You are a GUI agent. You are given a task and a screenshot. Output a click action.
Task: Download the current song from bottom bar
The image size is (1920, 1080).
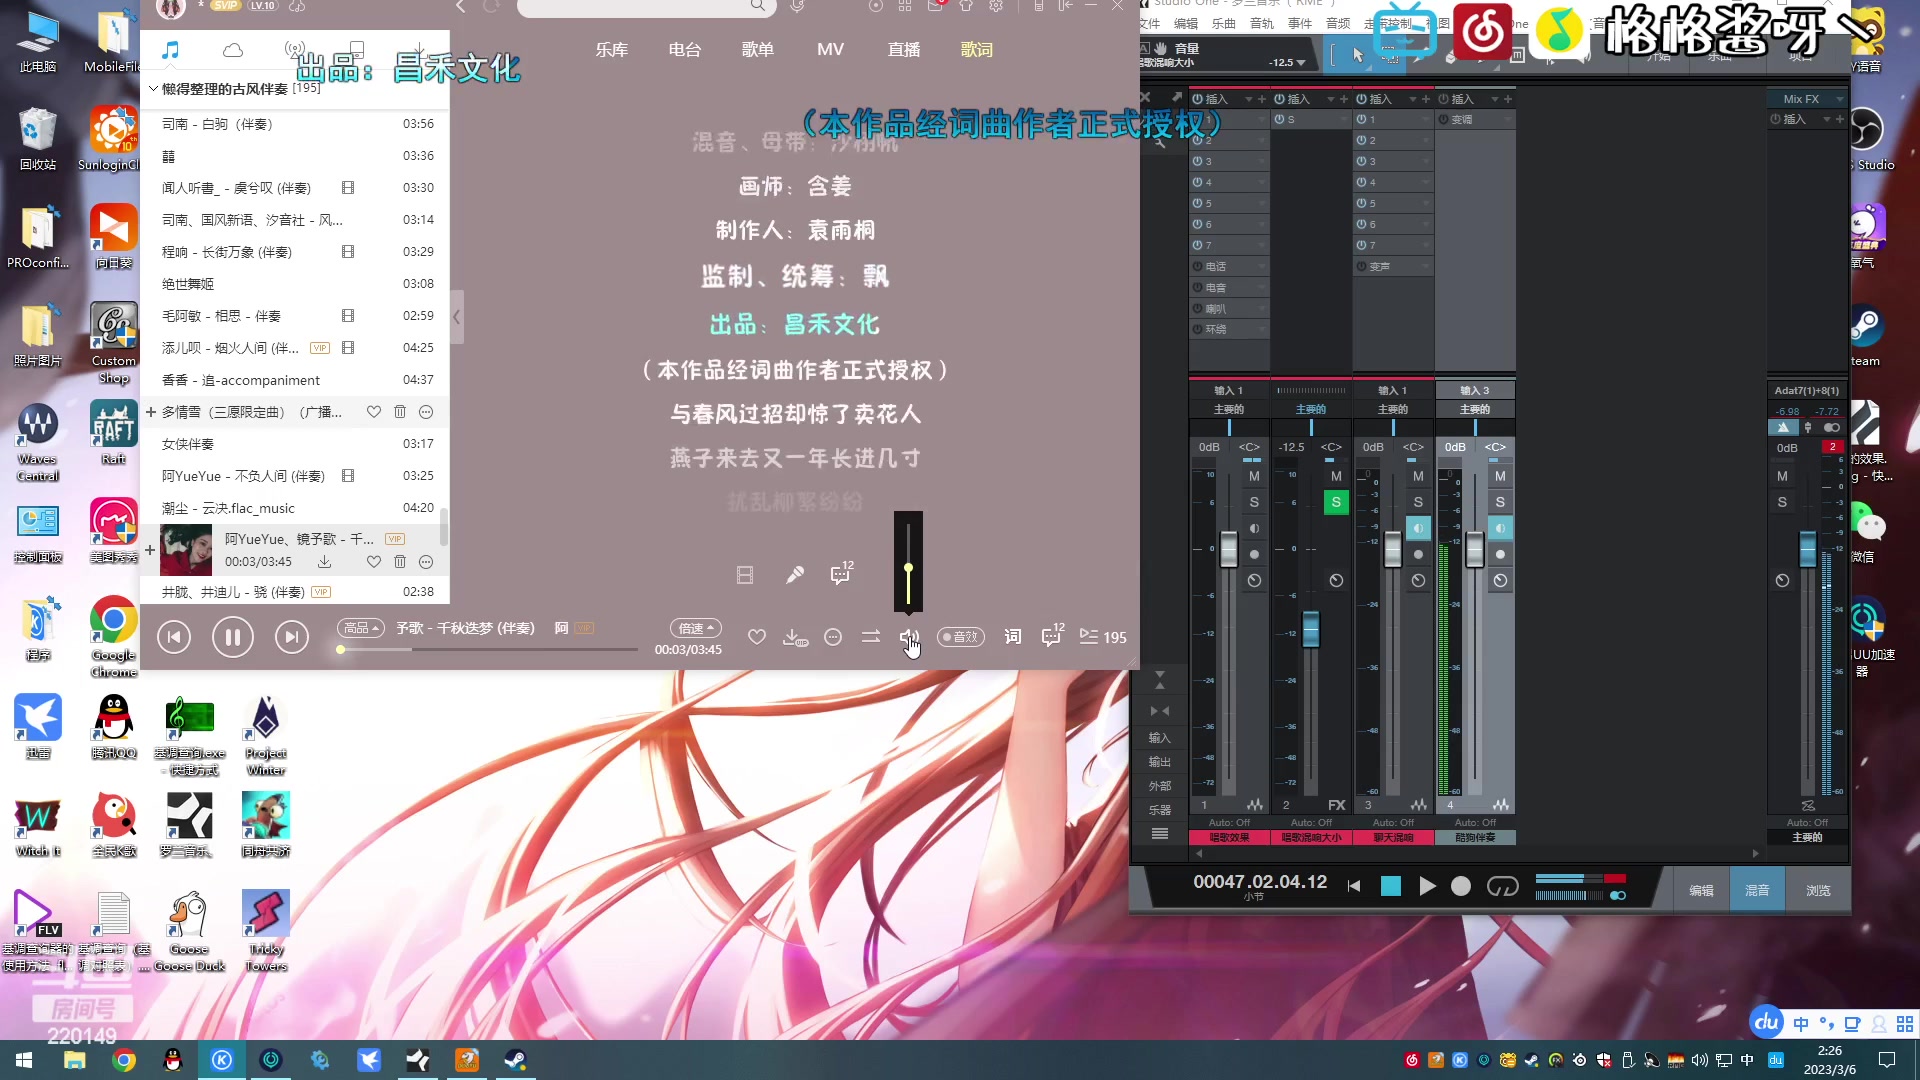(x=794, y=637)
